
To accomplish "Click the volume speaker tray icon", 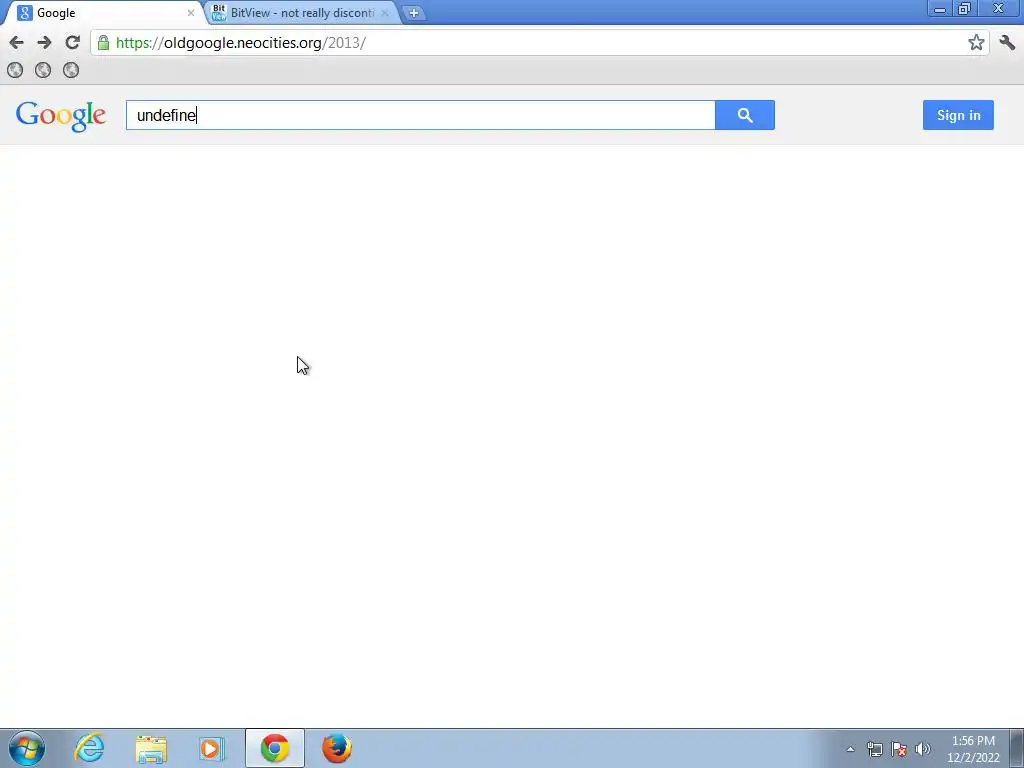I will pyautogui.click(x=923, y=749).
